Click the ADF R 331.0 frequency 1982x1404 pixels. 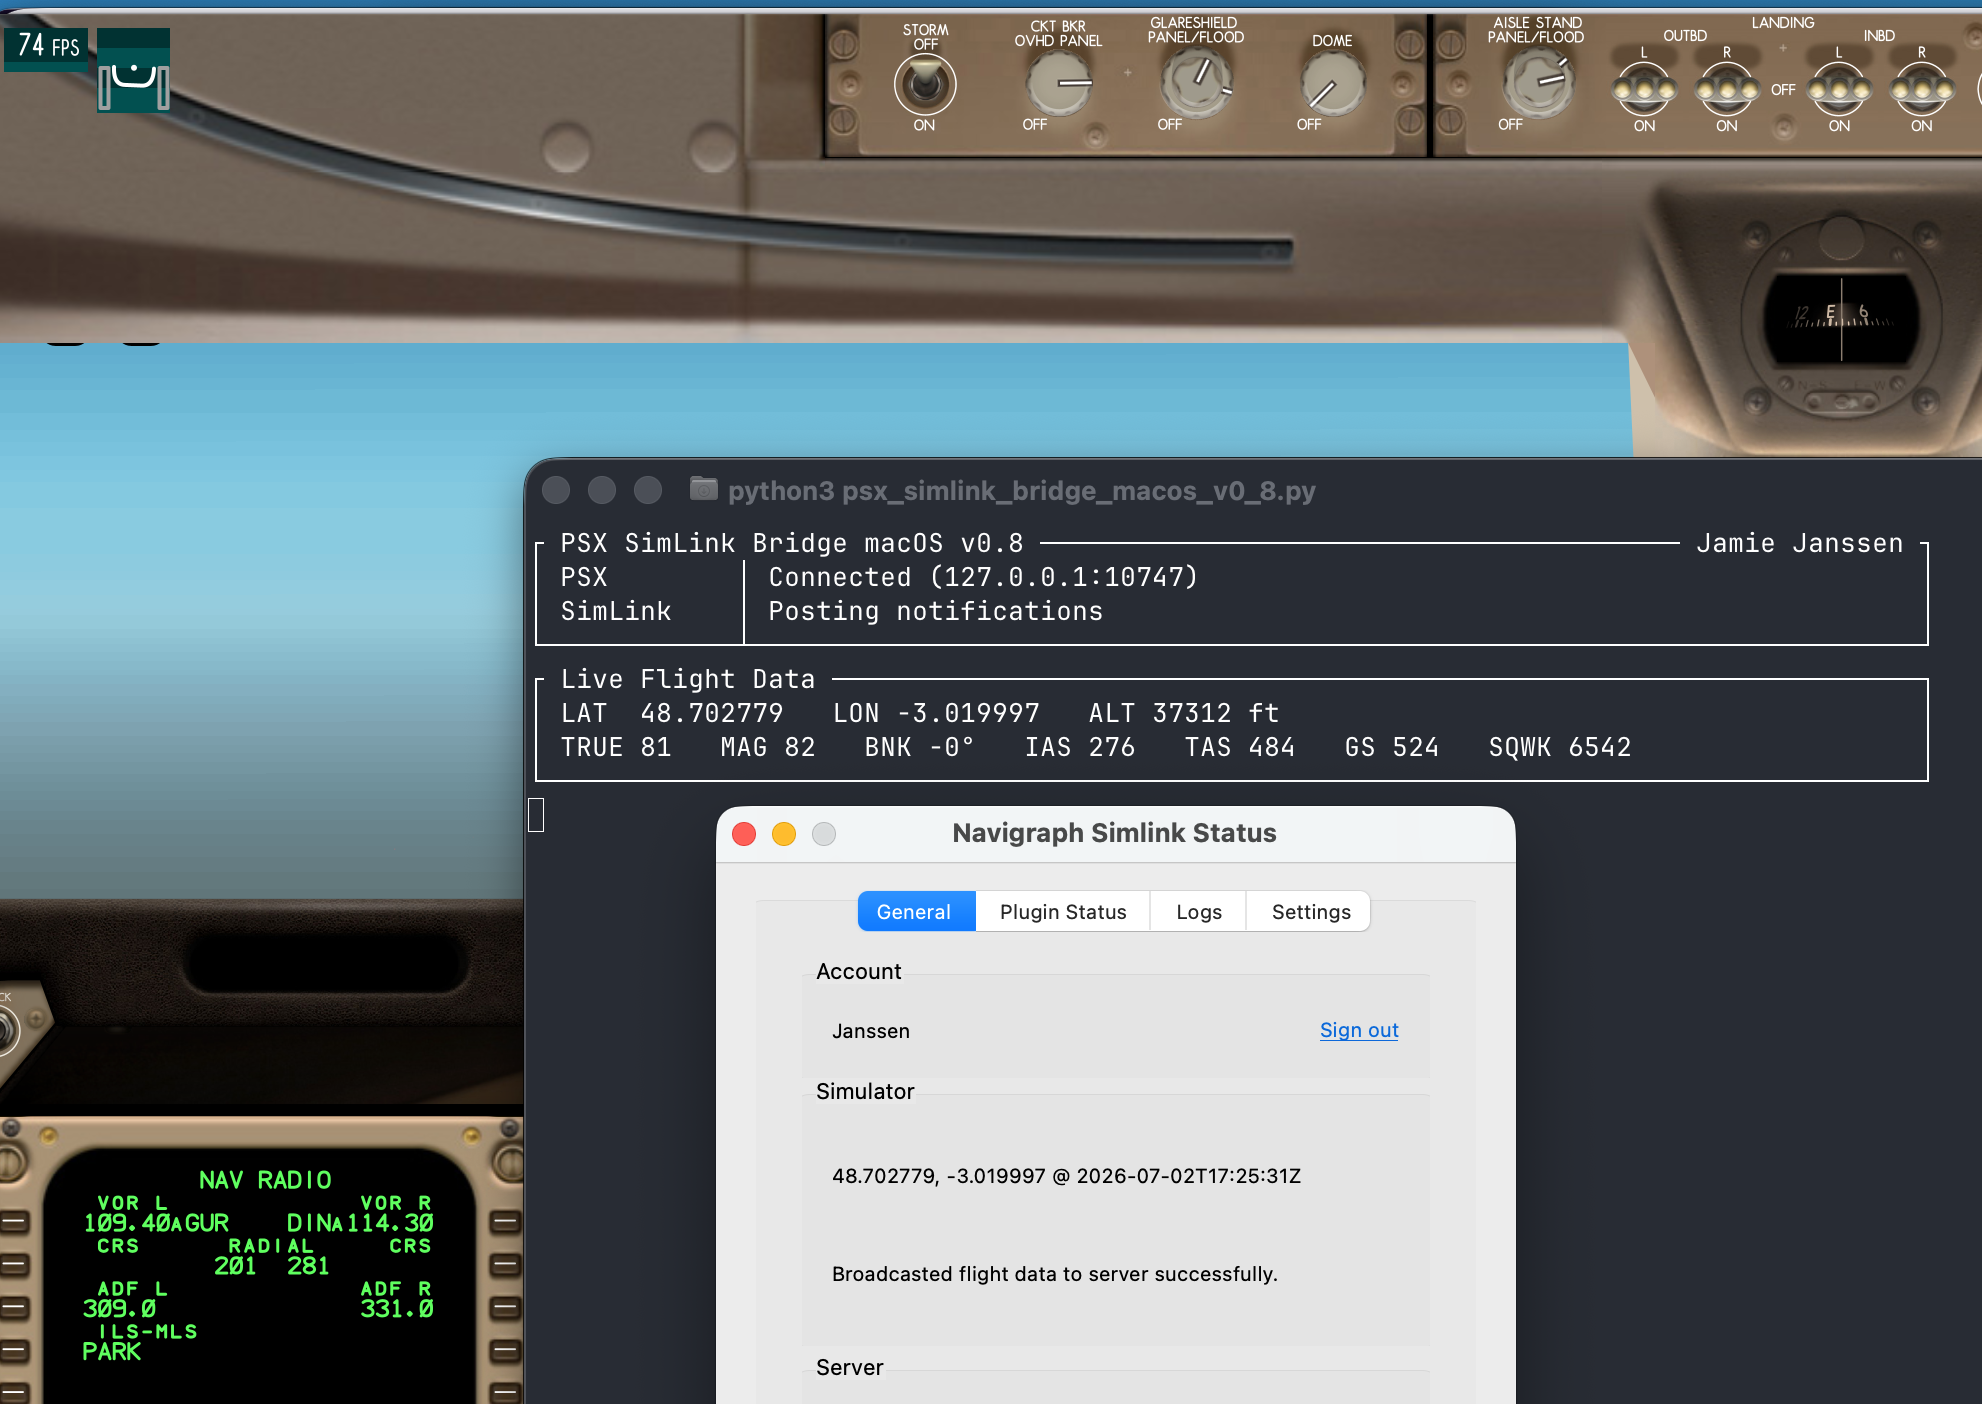(397, 1308)
